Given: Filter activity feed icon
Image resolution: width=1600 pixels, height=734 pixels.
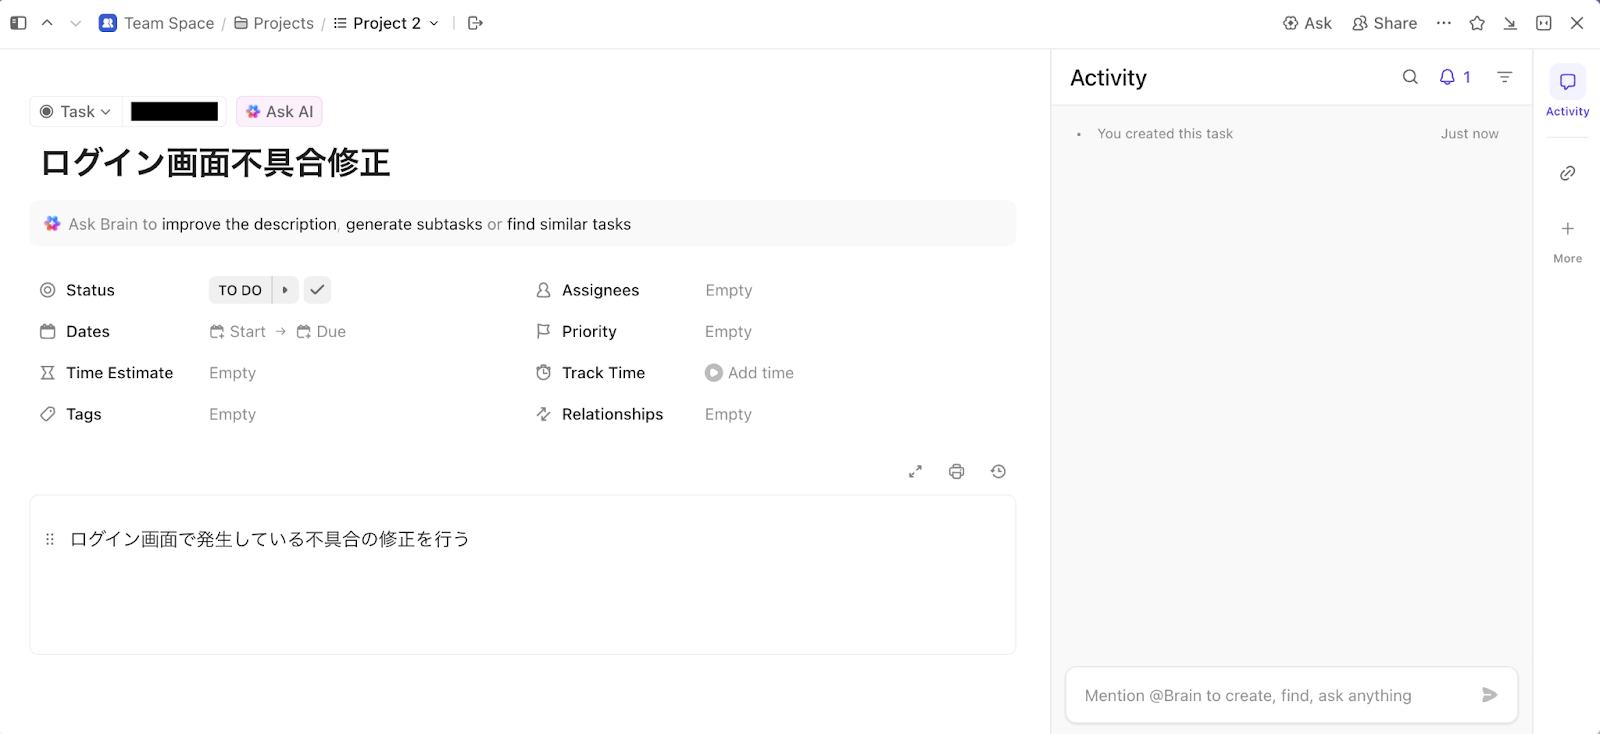Looking at the screenshot, I should click(x=1504, y=77).
